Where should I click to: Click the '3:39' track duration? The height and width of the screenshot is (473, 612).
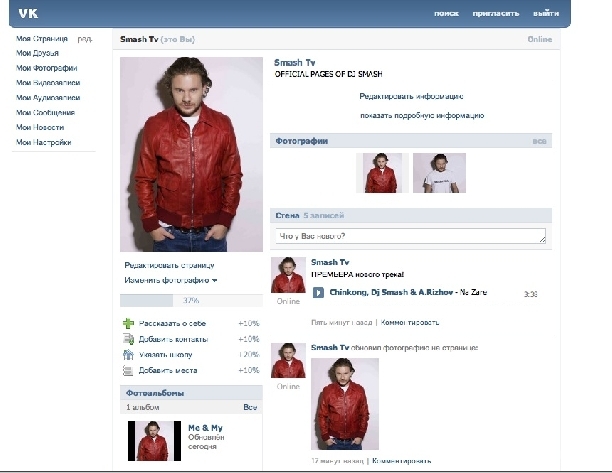tap(530, 294)
